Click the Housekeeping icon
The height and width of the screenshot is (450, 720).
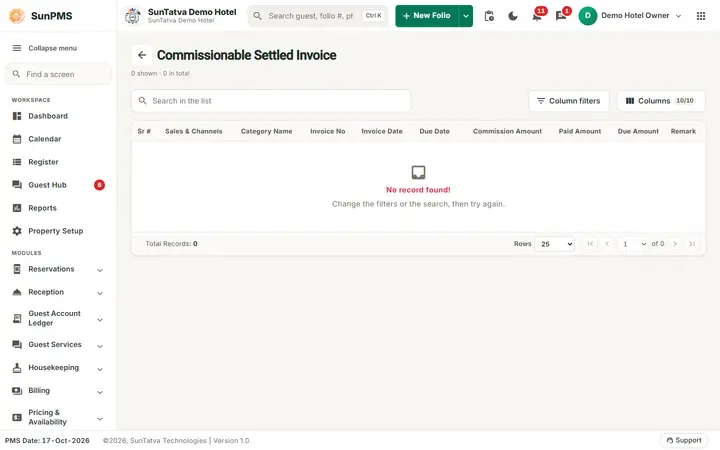tap(17, 368)
